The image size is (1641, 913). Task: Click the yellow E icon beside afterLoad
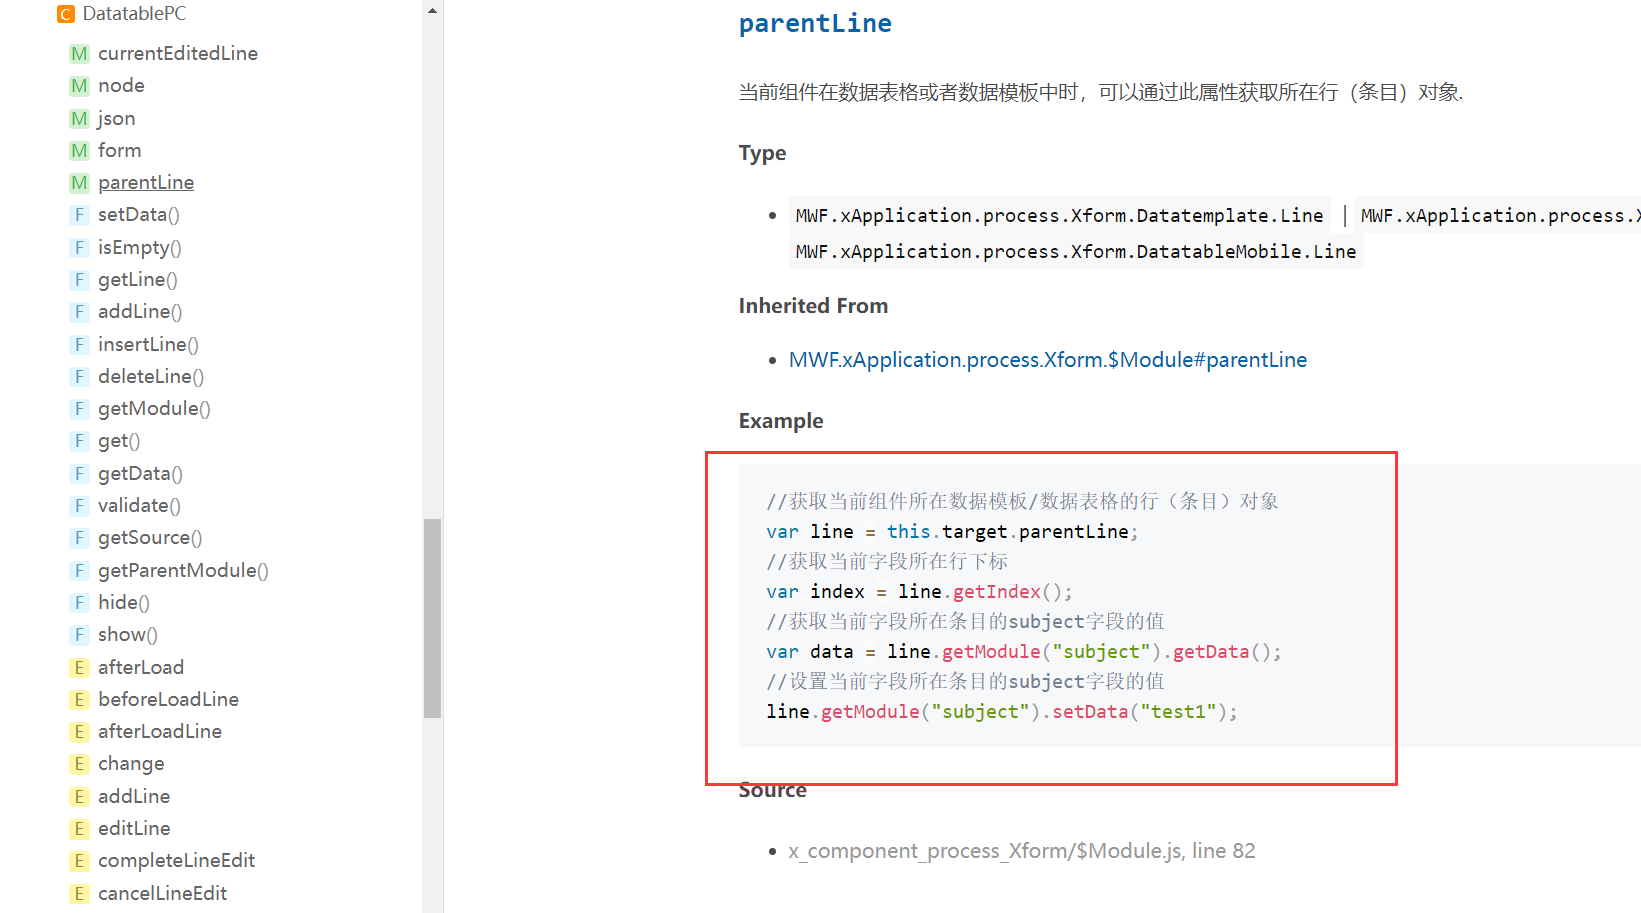point(79,668)
